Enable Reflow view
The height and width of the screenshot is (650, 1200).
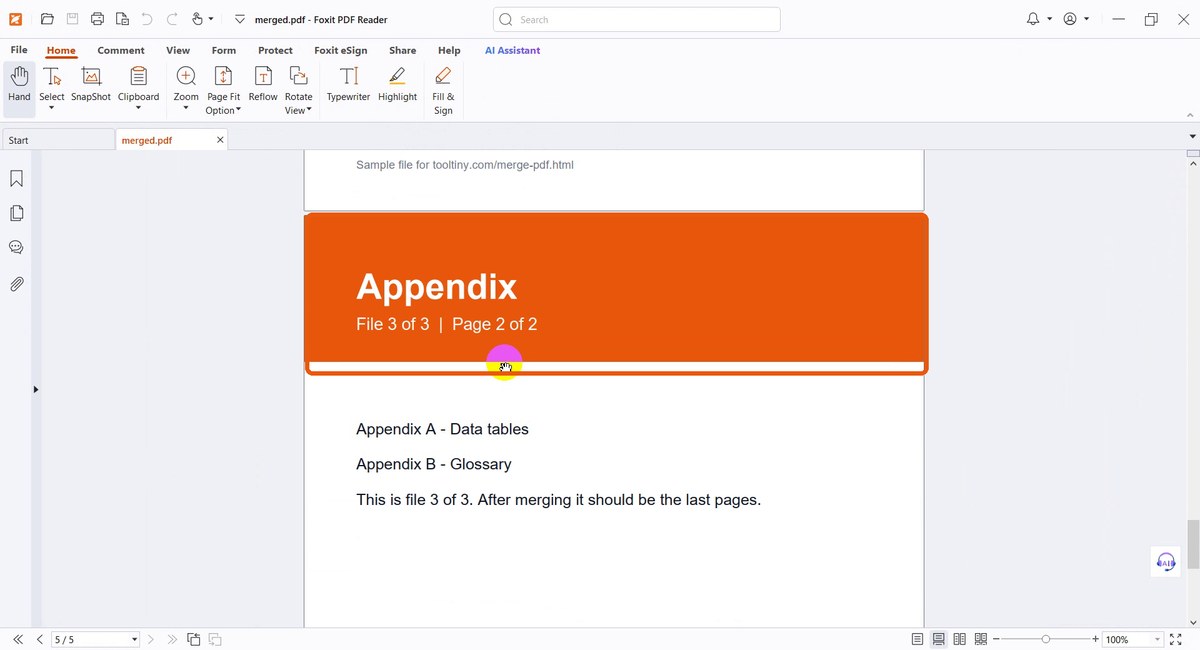263,84
